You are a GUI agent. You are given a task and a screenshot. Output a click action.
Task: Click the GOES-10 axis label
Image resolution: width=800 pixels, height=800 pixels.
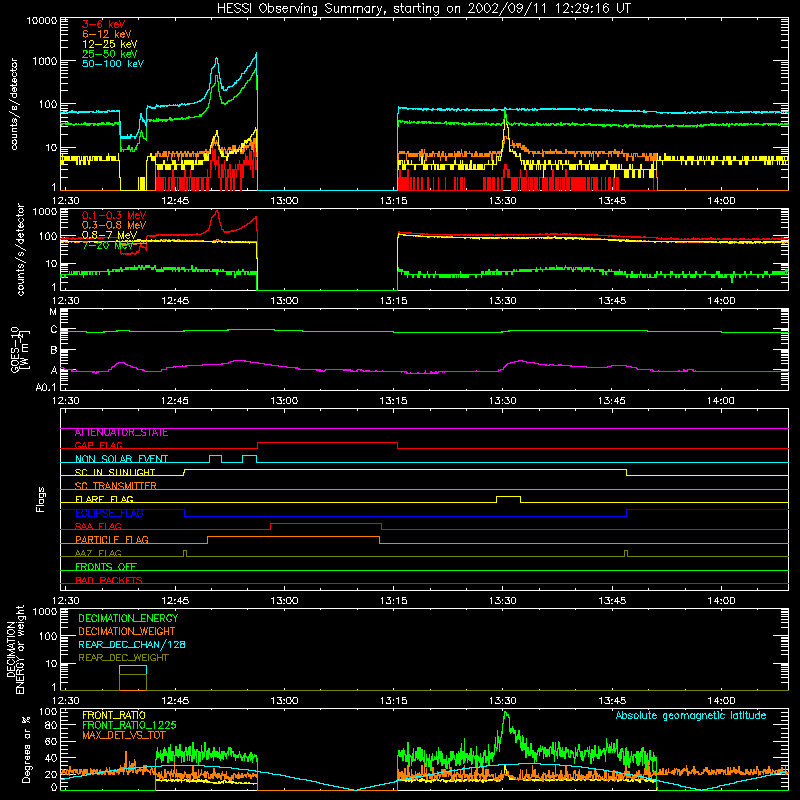[x=20, y=349]
